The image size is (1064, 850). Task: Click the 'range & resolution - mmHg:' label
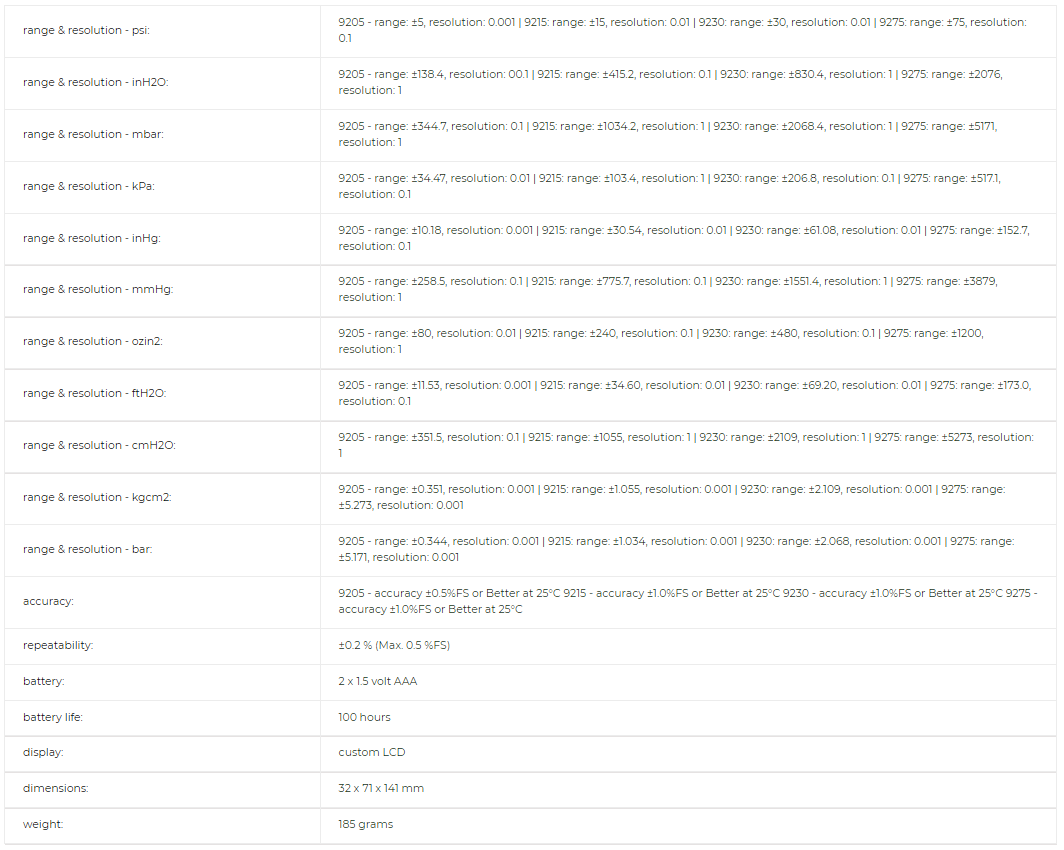tap(98, 290)
